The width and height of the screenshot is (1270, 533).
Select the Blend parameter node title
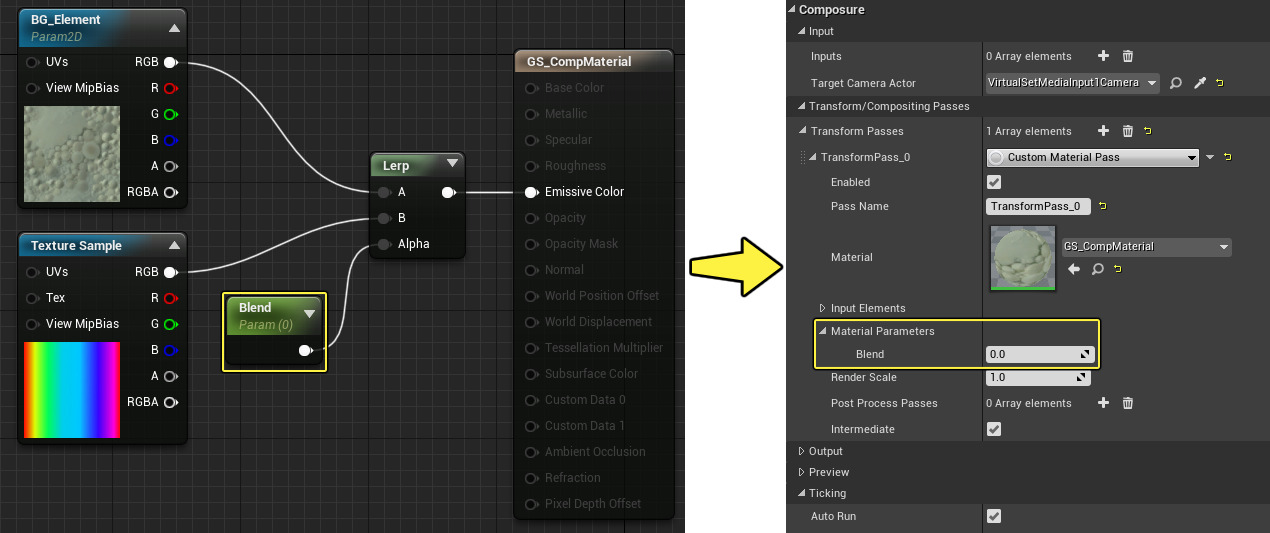pyautogui.click(x=255, y=307)
